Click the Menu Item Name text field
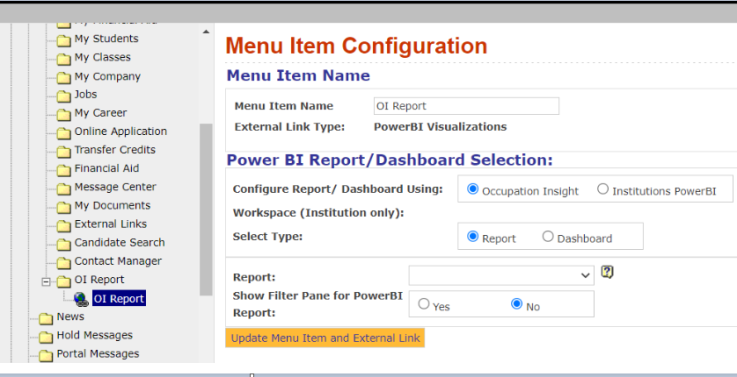The image size is (737, 377). point(466,106)
